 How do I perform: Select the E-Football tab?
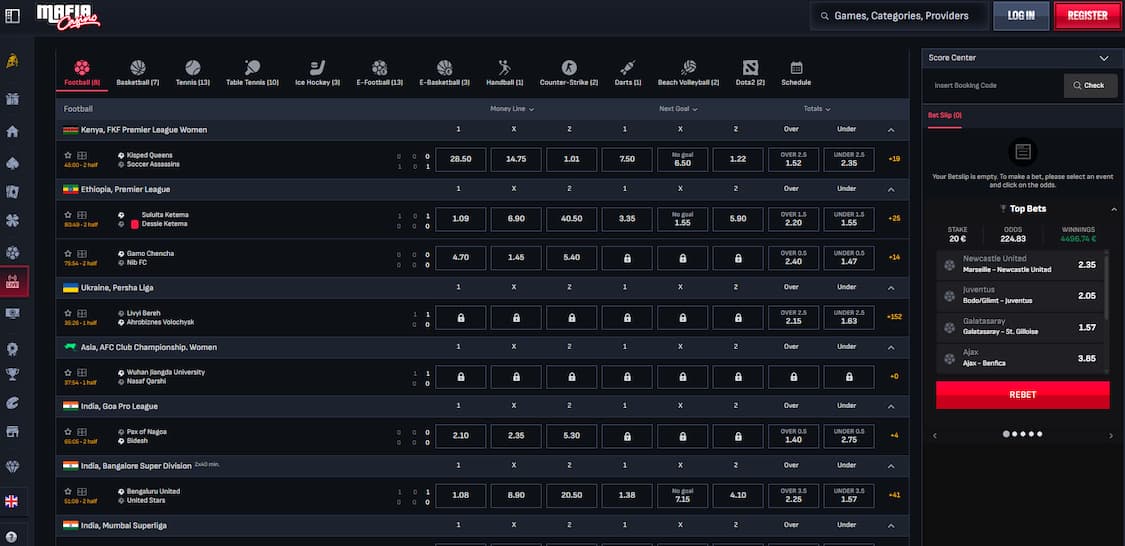tap(380, 73)
